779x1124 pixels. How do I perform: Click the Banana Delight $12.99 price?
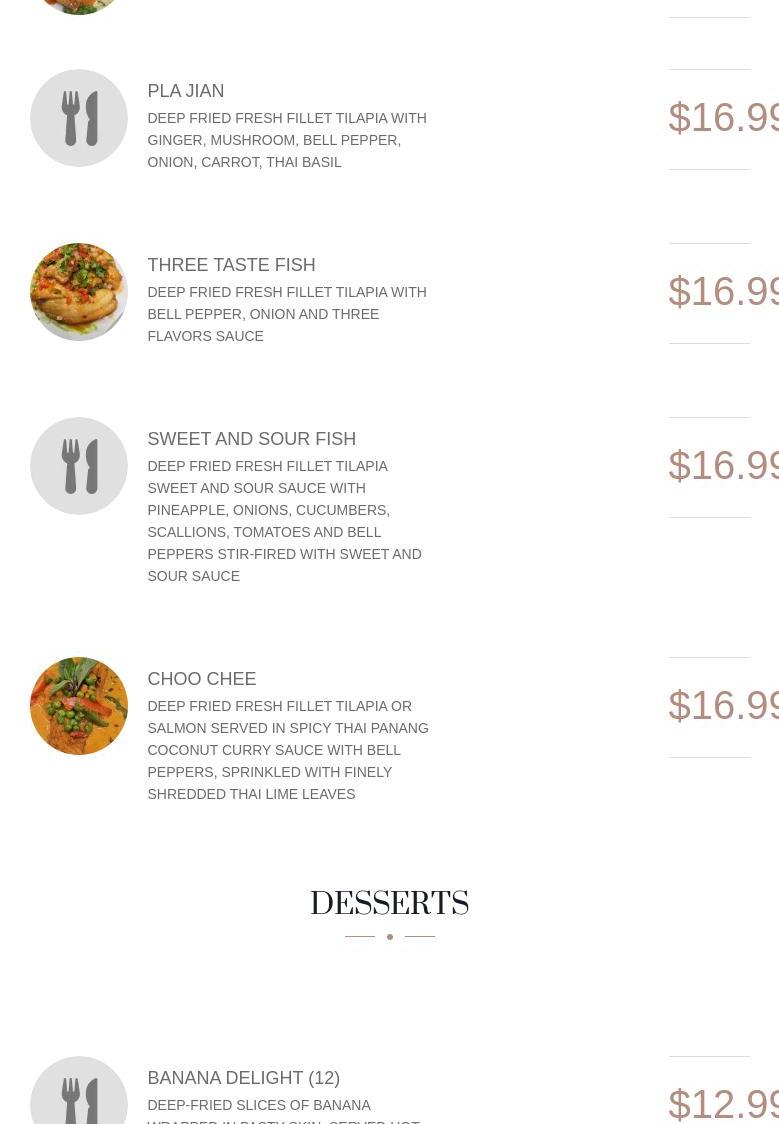click(x=723, y=1105)
